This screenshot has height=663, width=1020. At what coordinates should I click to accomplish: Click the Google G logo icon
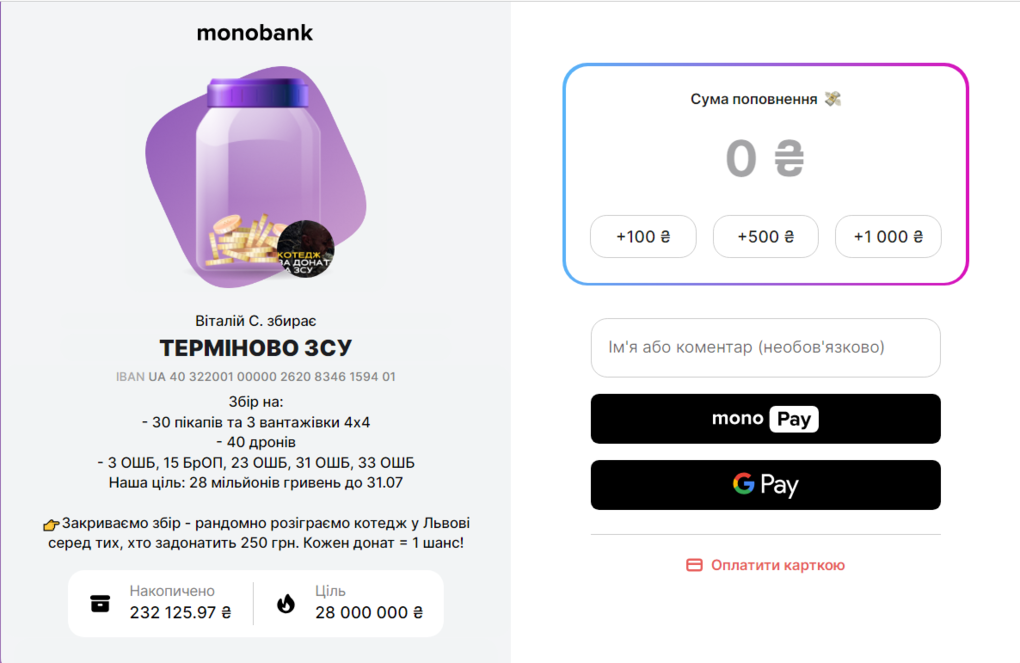click(x=743, y=485)
